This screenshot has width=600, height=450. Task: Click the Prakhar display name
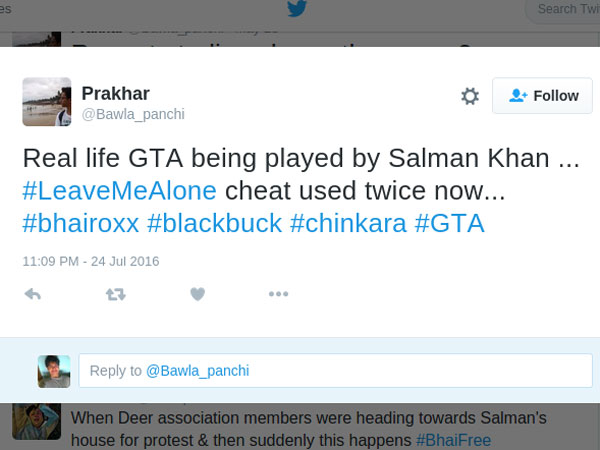(x=116, y=93)
